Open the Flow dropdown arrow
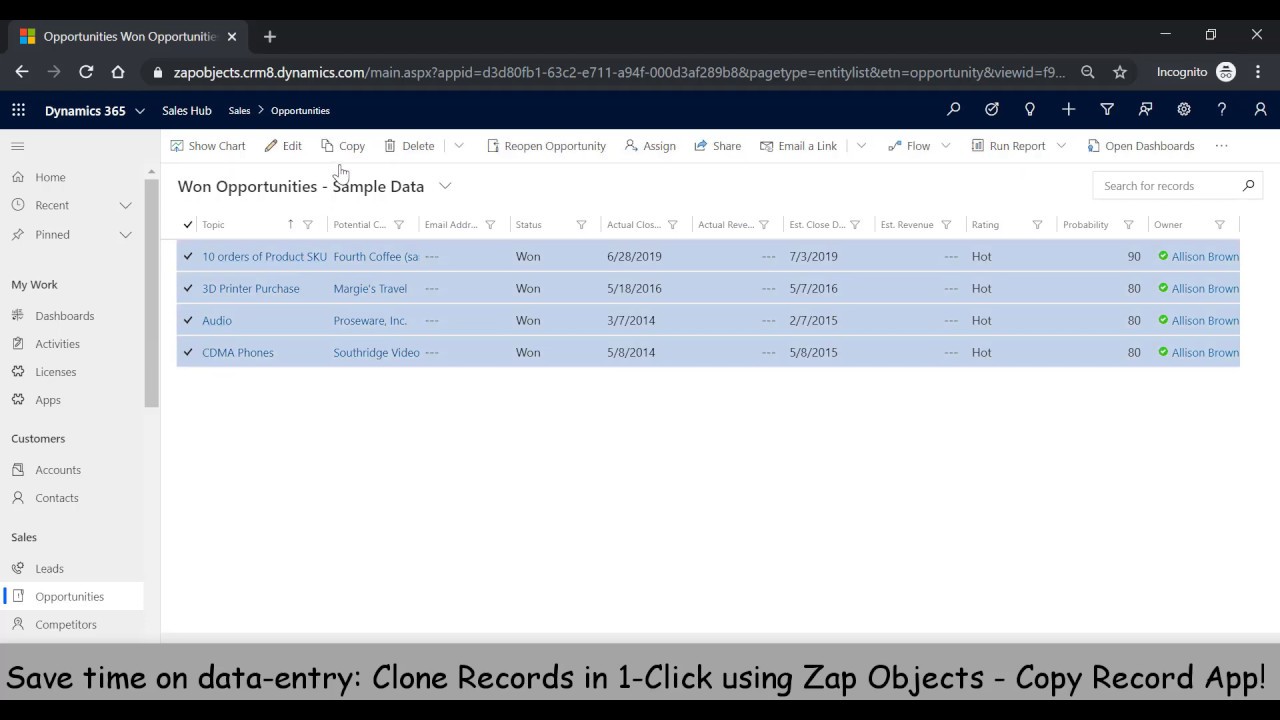This screenshot has height=720, width=1280. click(x=946, y=146)
